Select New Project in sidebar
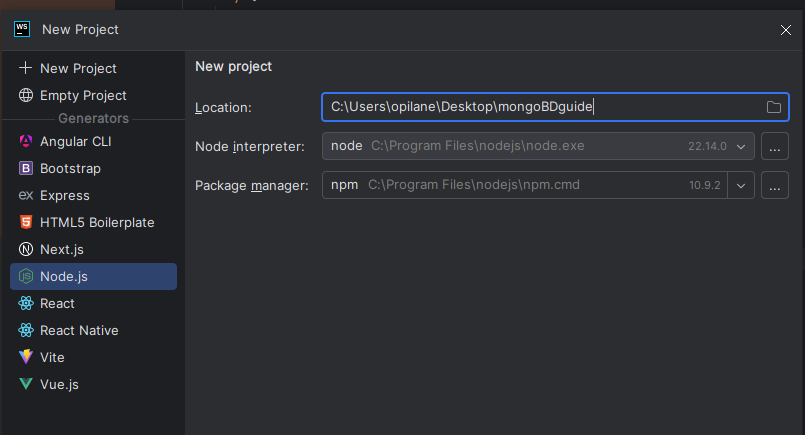This screenshot has height=435, width=805. 78,68
